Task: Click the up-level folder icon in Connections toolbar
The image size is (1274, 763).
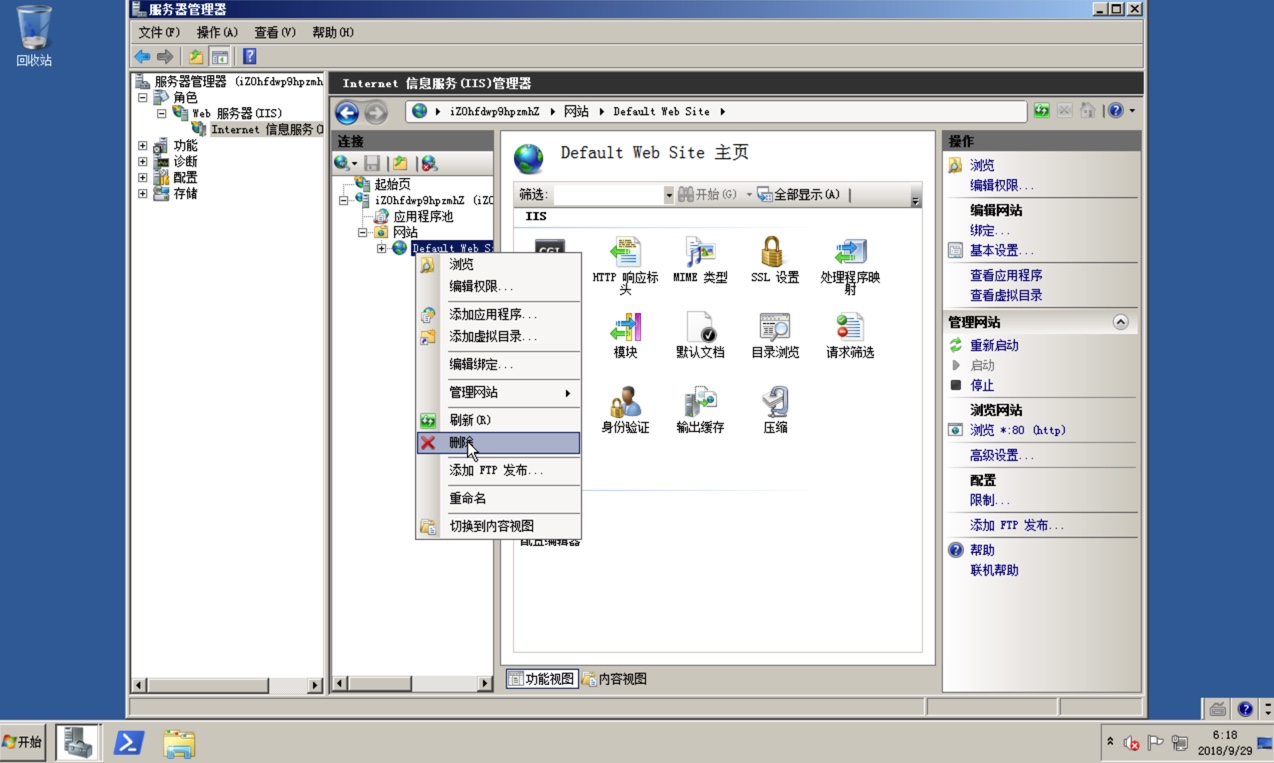Action: pos(400,163)
